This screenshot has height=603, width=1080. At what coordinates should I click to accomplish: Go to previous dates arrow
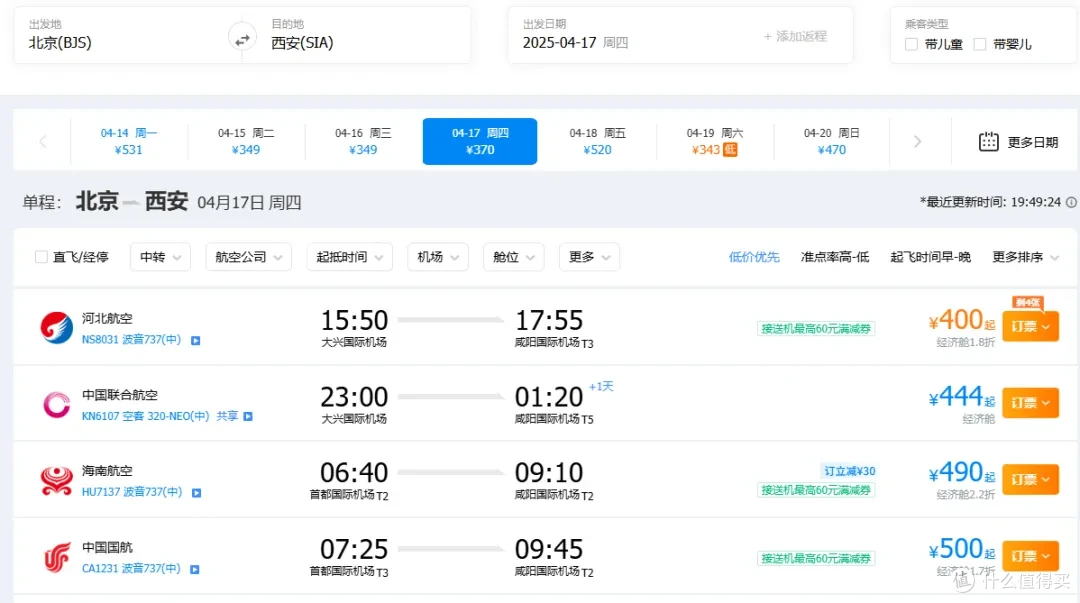tap(43, 141)
